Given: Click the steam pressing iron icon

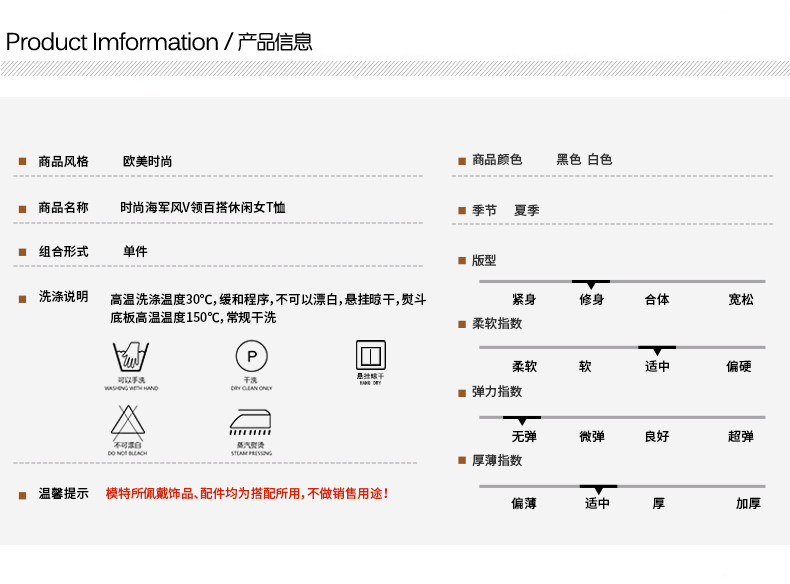Looking at the screenshot, I should tap(250, 422).
